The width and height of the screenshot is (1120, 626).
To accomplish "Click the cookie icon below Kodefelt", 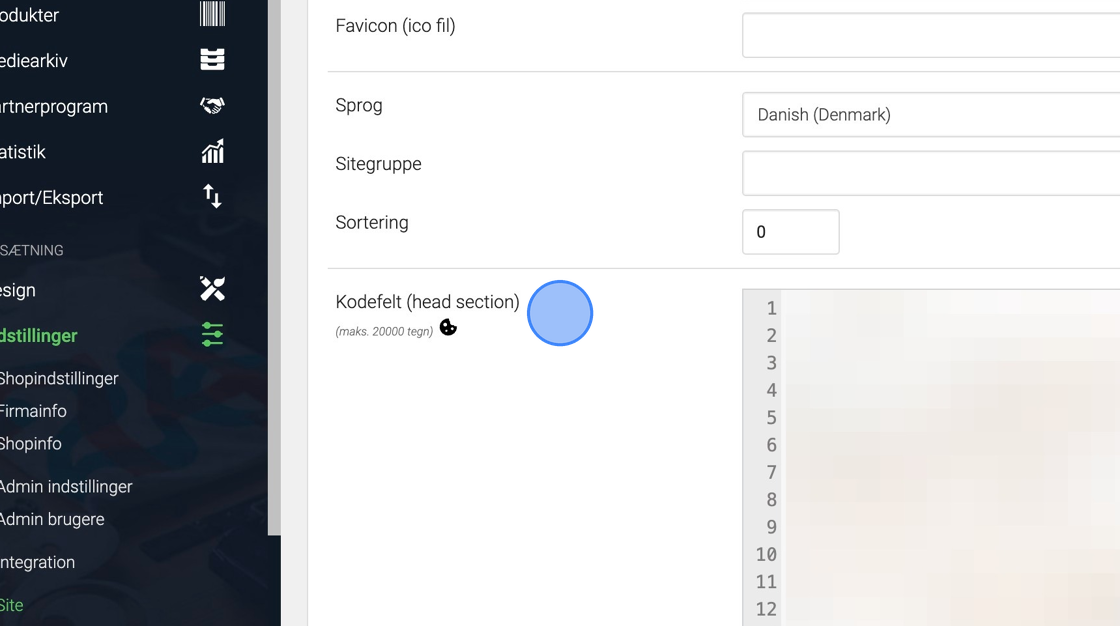I will point(448,327).
